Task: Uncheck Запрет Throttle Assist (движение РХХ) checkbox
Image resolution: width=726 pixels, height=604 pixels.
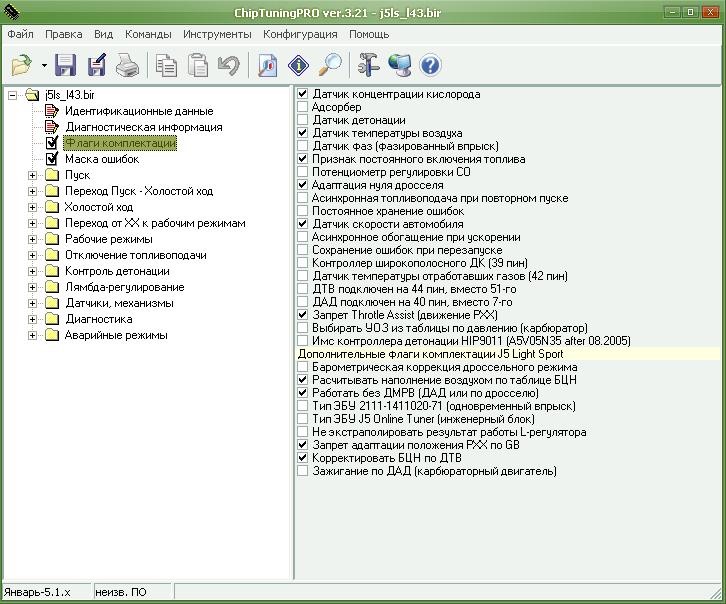Action: point(303,315)
